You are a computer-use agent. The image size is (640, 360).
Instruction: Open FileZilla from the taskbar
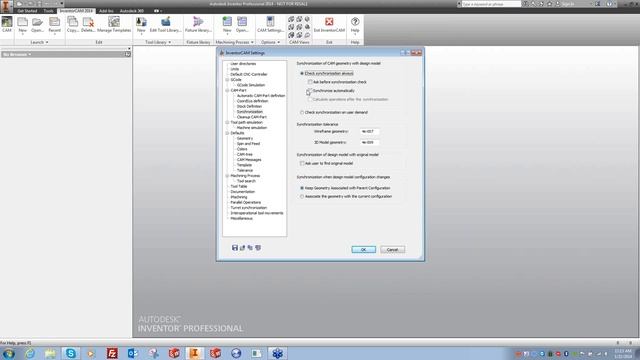tap(112, 353)
